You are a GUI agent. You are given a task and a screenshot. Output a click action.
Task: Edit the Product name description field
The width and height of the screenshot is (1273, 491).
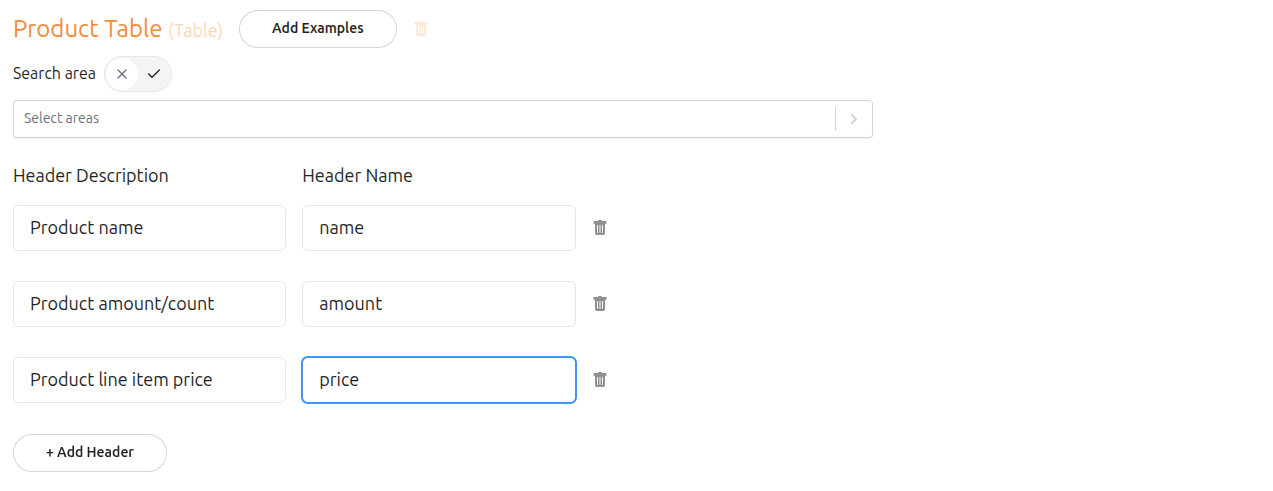(x=149, y=228)
